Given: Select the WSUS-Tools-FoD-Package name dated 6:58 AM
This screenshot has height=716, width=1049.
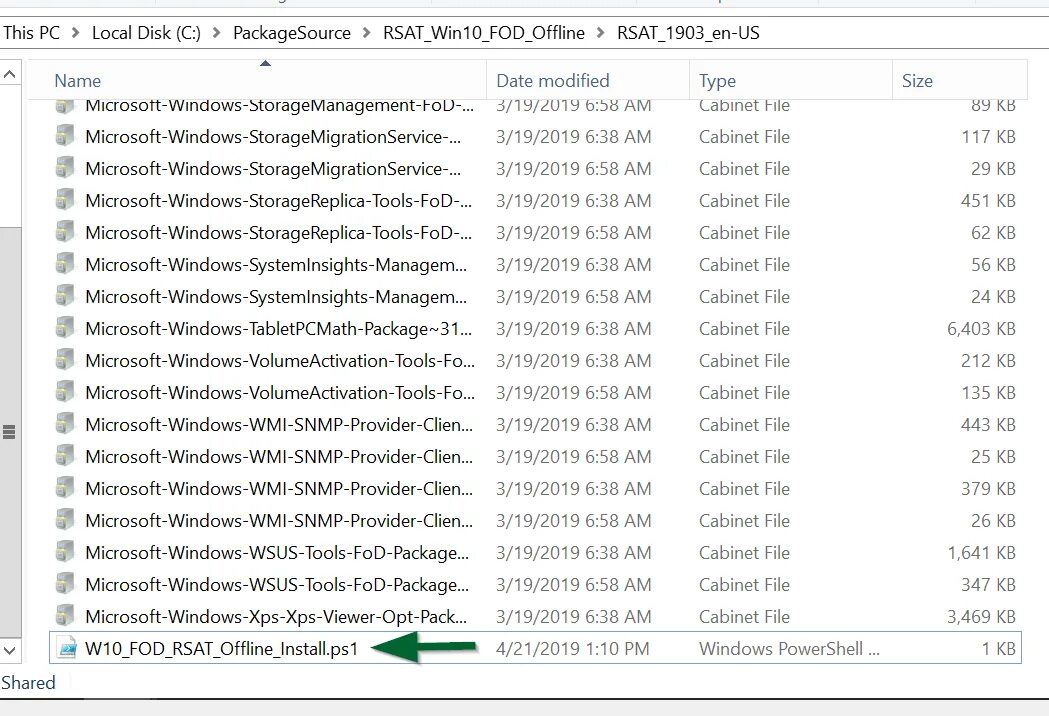Looking at the screenshot, I should pyautogui.click(x=277, y=585).
